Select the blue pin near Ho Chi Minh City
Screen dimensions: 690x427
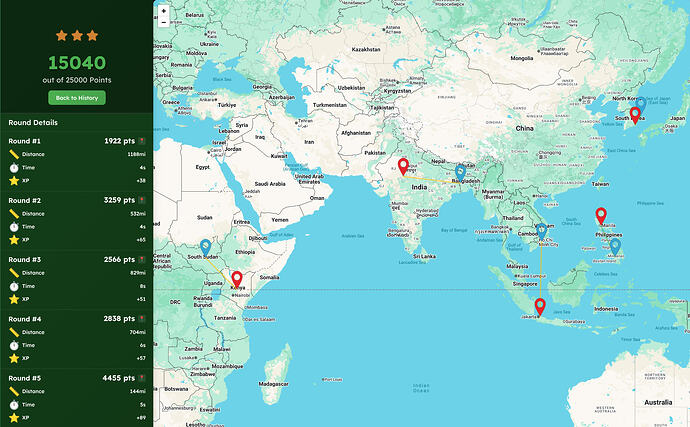click(541, 232)
